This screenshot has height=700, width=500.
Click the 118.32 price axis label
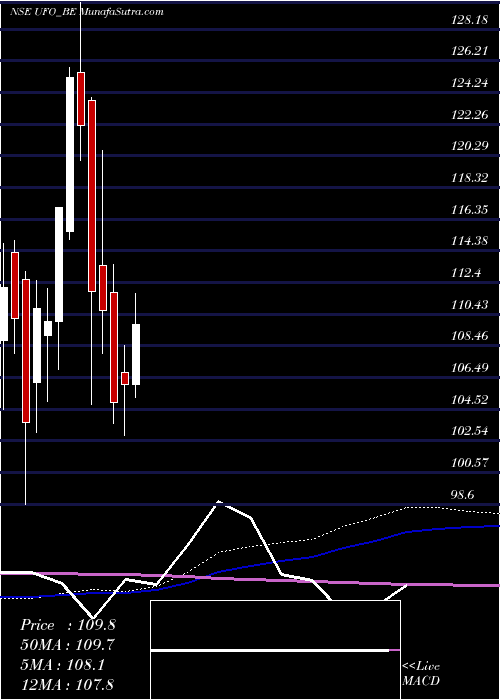(469, 178)
